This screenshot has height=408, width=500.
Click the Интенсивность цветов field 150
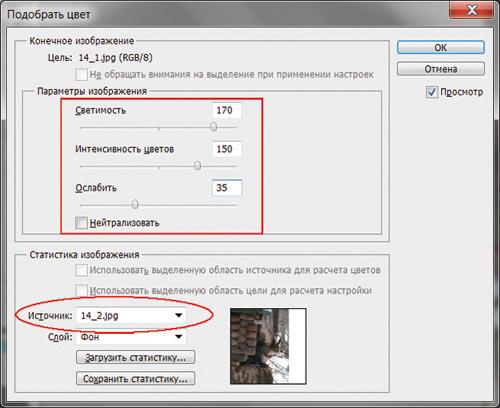(x=227, y=149)
